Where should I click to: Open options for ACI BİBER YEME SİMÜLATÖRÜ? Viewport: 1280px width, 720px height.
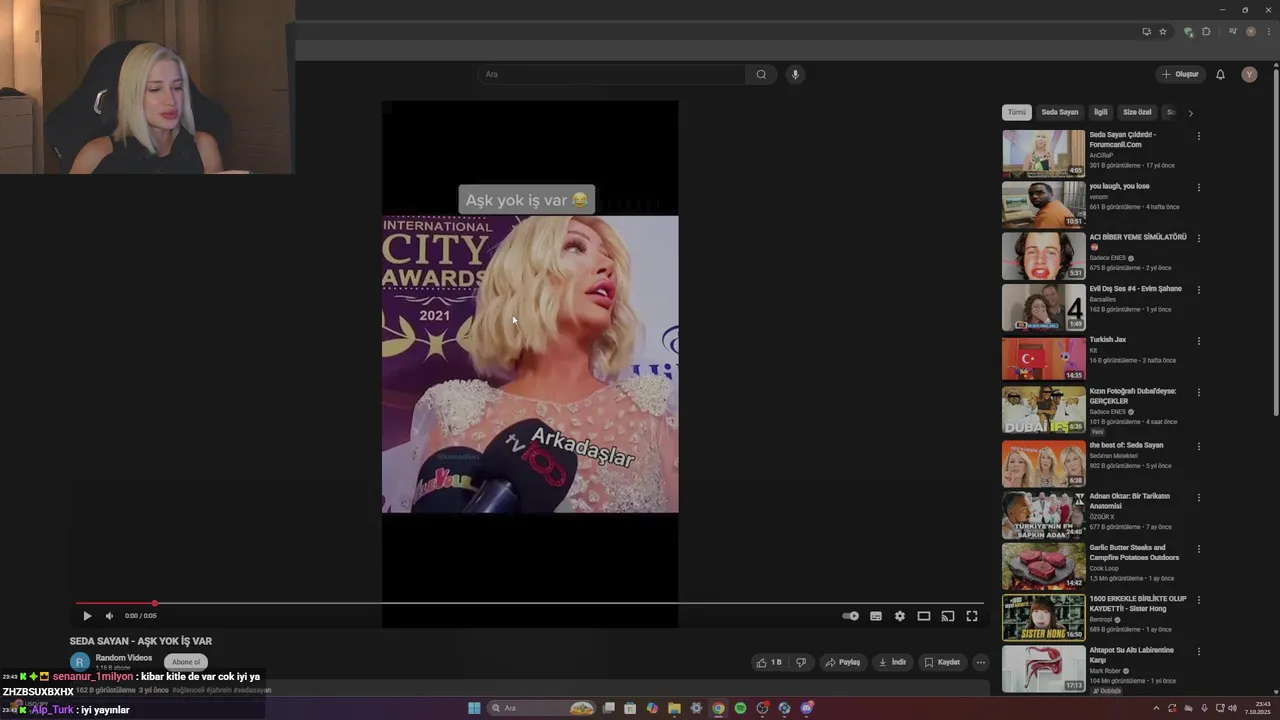pyautogui.click(x=1198, y=238)
